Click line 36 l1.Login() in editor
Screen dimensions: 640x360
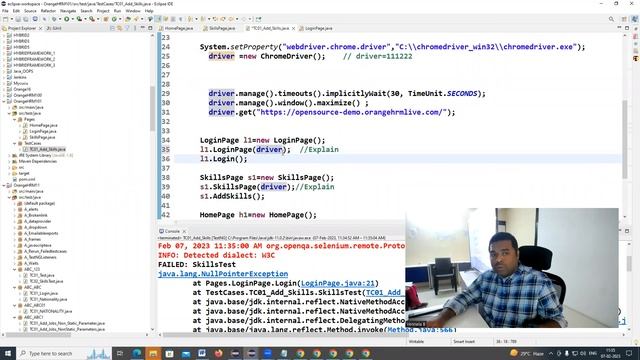click(x=223, y=159)
